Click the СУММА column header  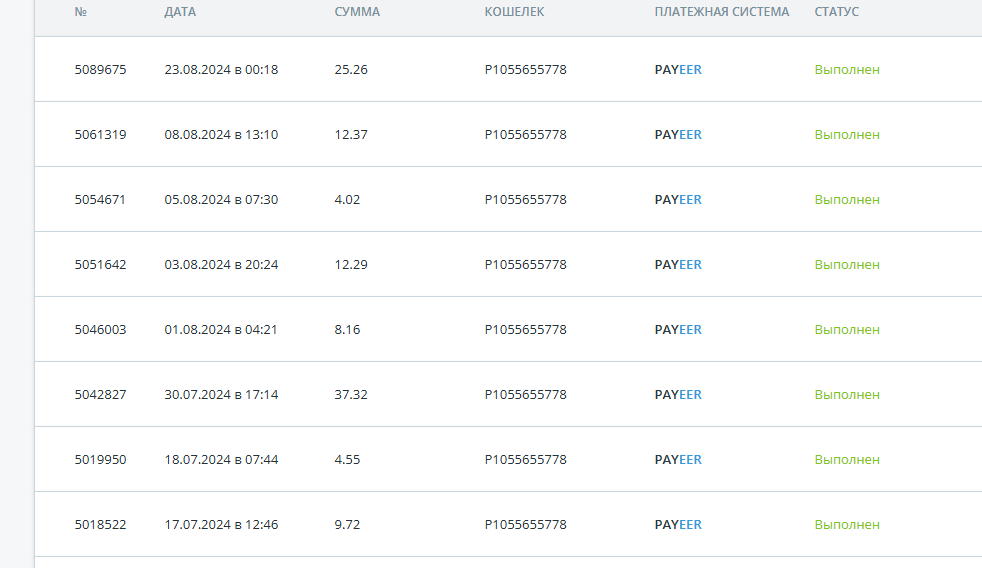point(357,12)
